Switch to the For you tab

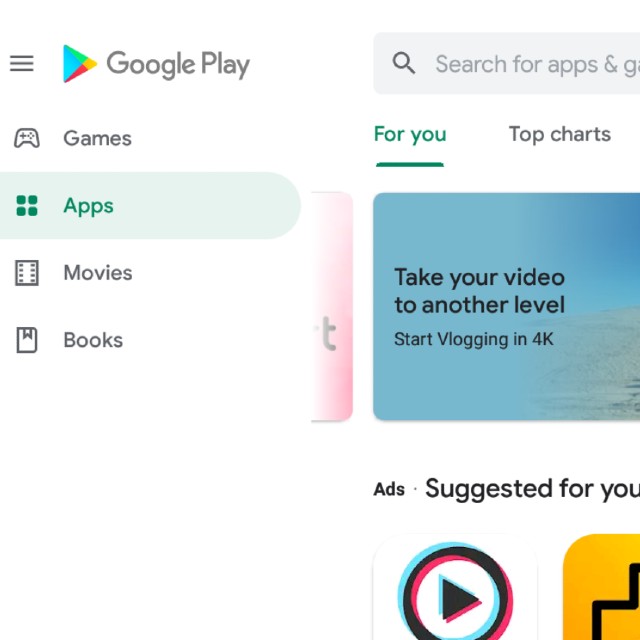point(410,134)
